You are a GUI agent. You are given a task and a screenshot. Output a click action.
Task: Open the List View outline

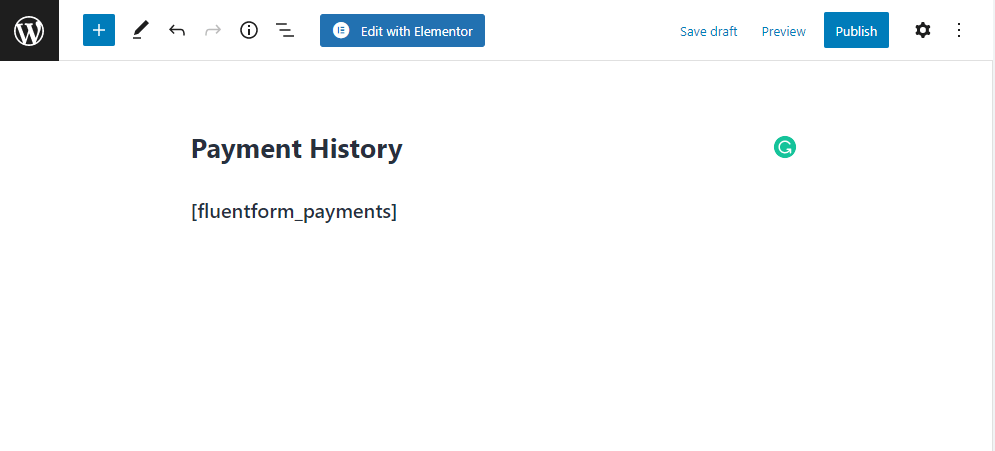click(285, 31)
